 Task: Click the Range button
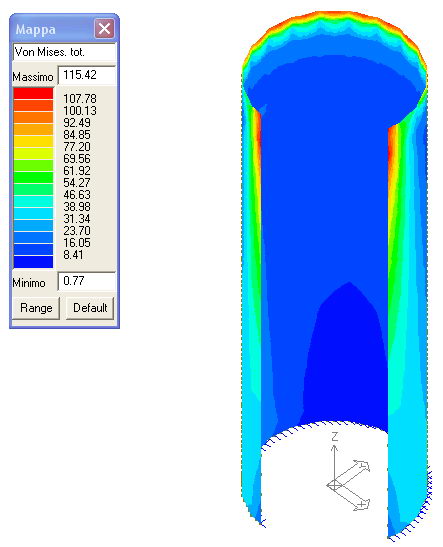(x=36, y=308)
